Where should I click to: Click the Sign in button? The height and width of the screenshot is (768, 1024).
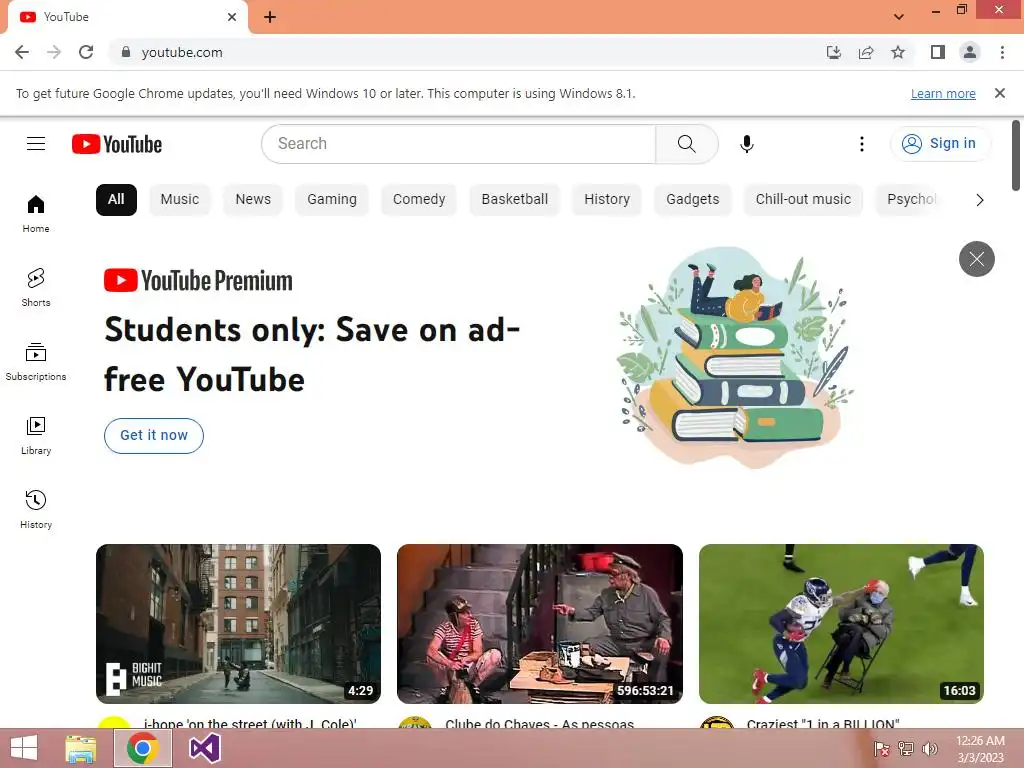pyautogui.click(x=940, y=144)
